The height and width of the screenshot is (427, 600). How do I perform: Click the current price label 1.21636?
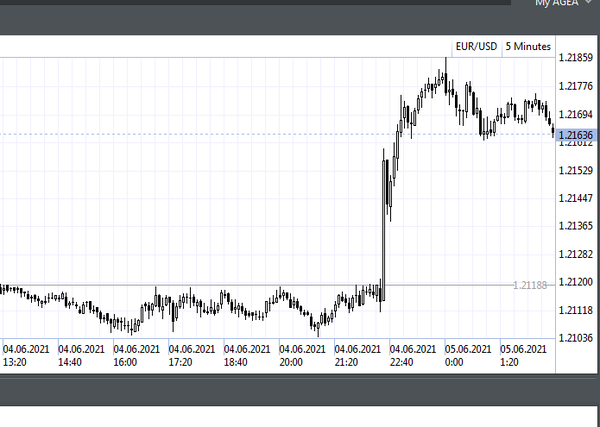pyautogui.click(x=577, y=135)
